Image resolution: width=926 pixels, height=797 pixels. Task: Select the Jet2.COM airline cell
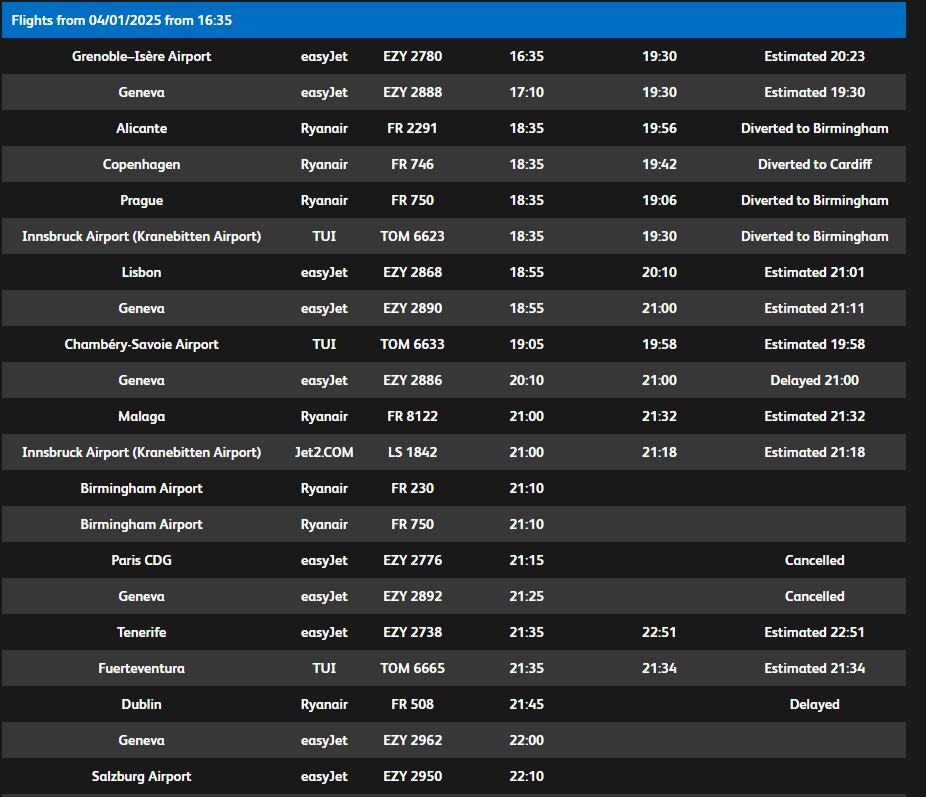click(324, 452)
